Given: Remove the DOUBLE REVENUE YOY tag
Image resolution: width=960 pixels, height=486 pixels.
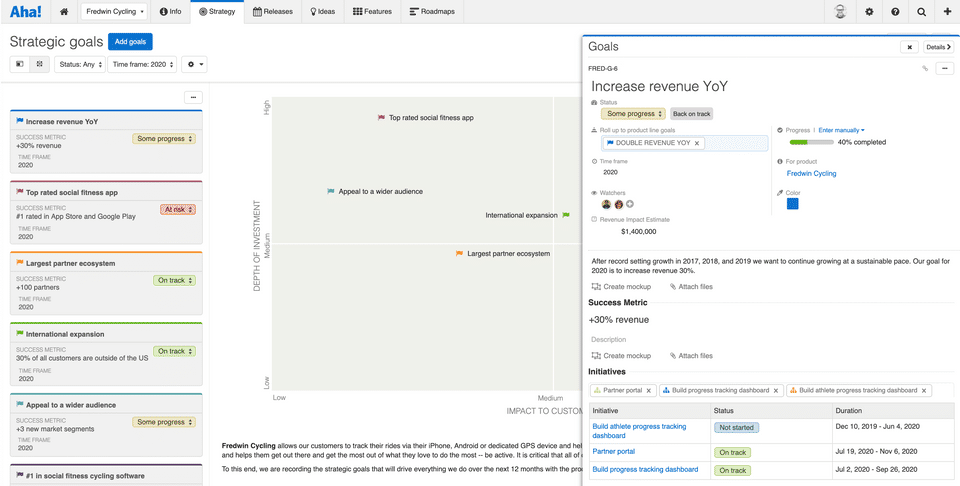Looking at the screenshot, I should coord(697,143).
